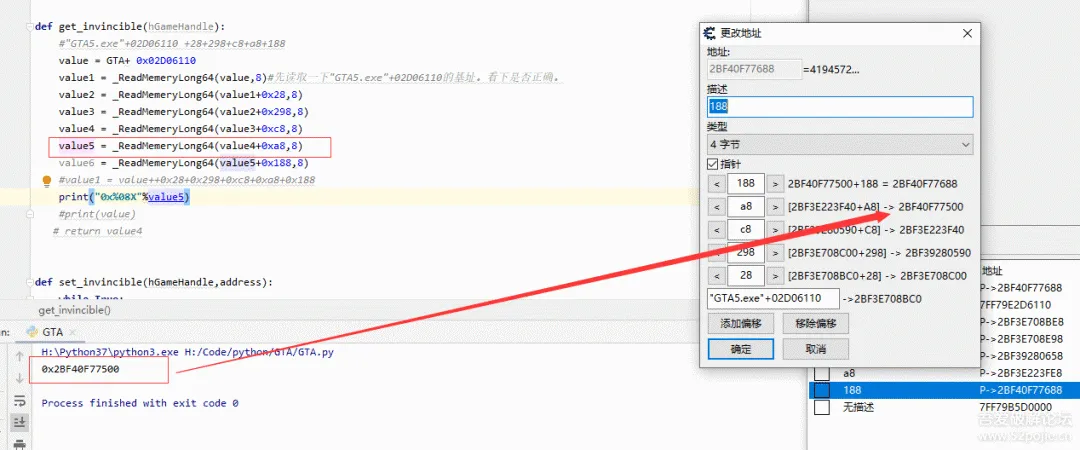Click the offset input containing c8
Viewport: 1080px width, 450px height.
click(x=745, y=229)
